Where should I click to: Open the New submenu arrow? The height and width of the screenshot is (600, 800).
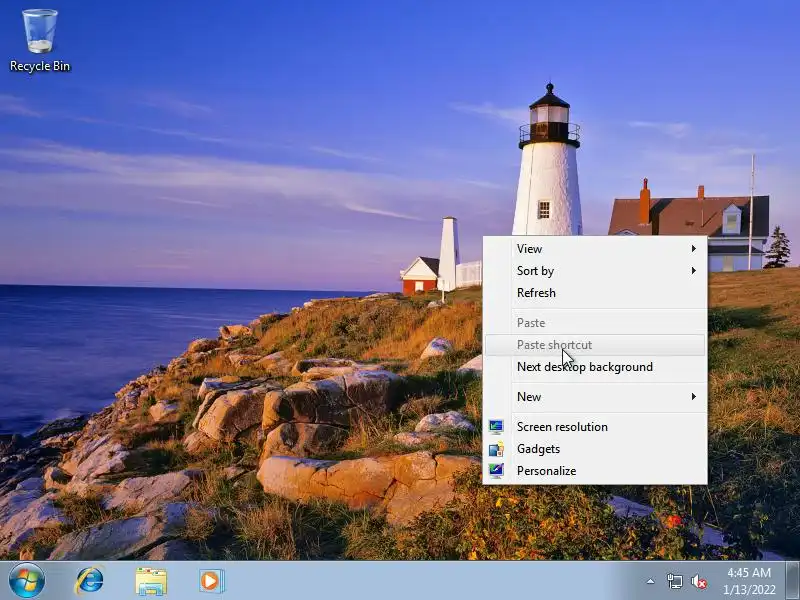point(693,396)
